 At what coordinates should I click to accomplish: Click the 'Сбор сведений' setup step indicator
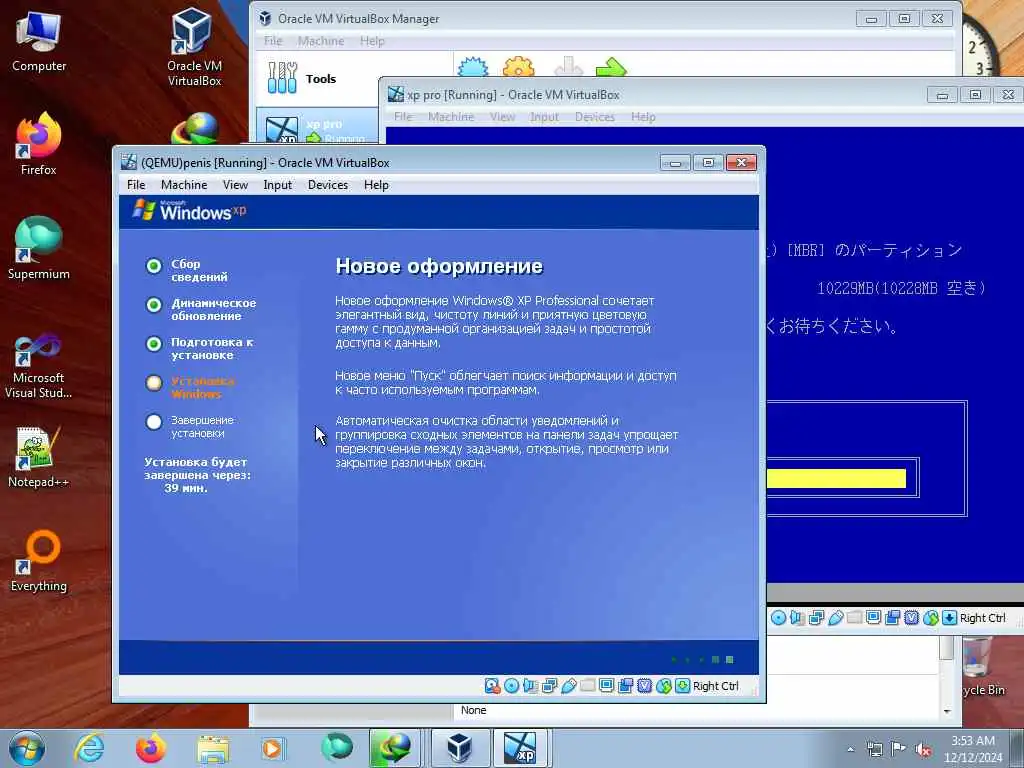[153, 266]
